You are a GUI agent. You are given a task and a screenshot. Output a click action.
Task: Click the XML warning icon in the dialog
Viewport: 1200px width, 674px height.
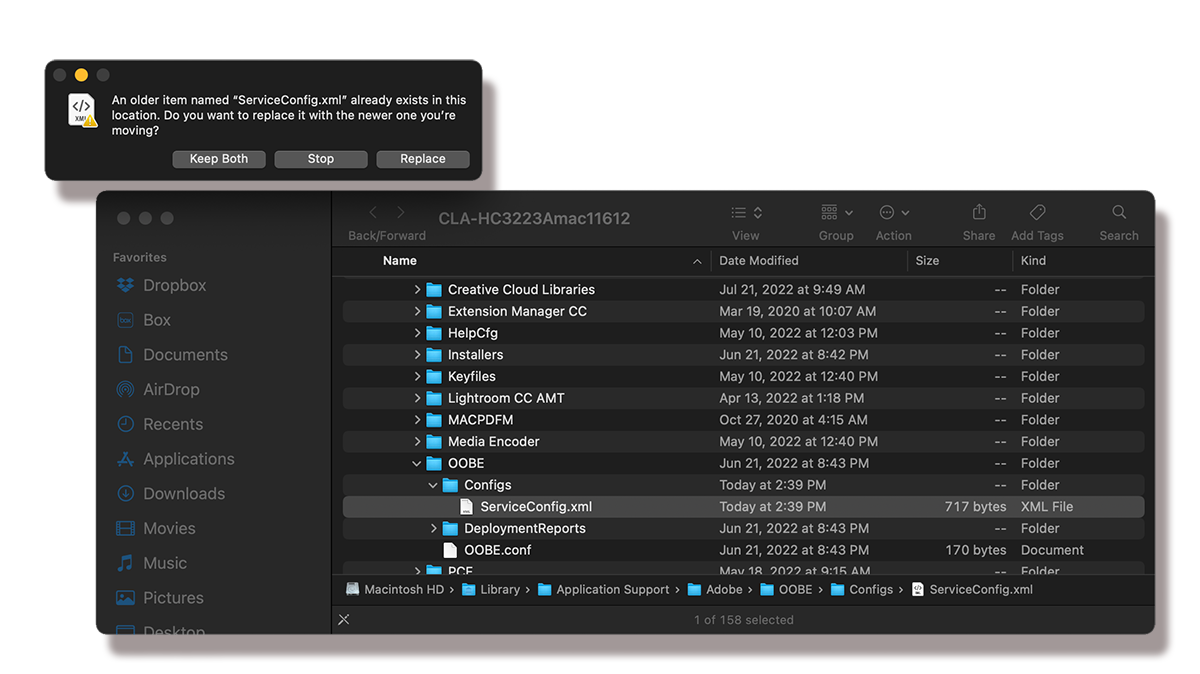(83, 110)
